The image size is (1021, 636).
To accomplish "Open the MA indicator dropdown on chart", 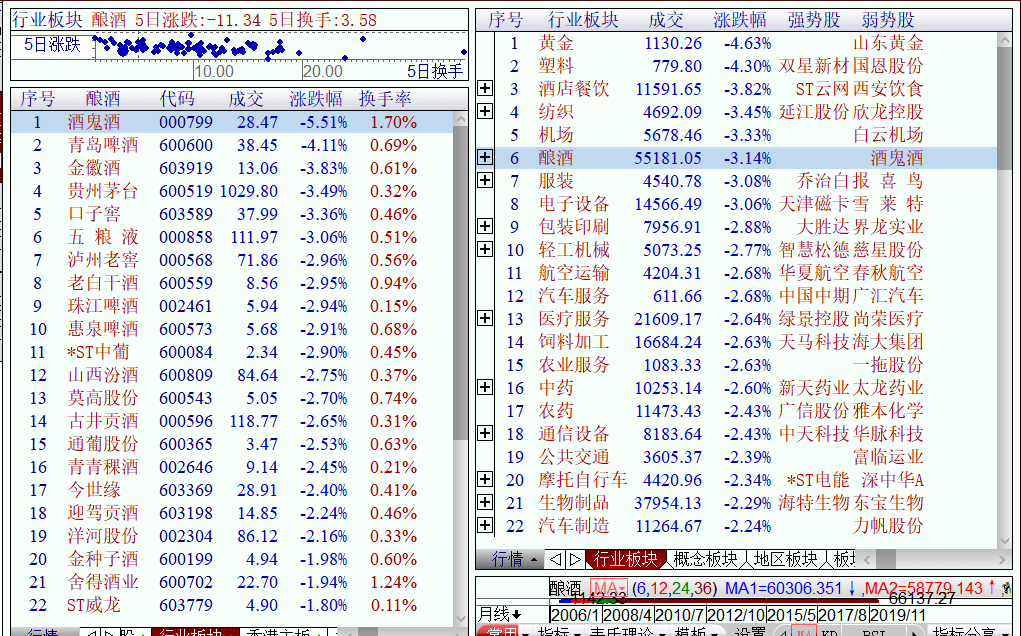I will pos(608,588).
